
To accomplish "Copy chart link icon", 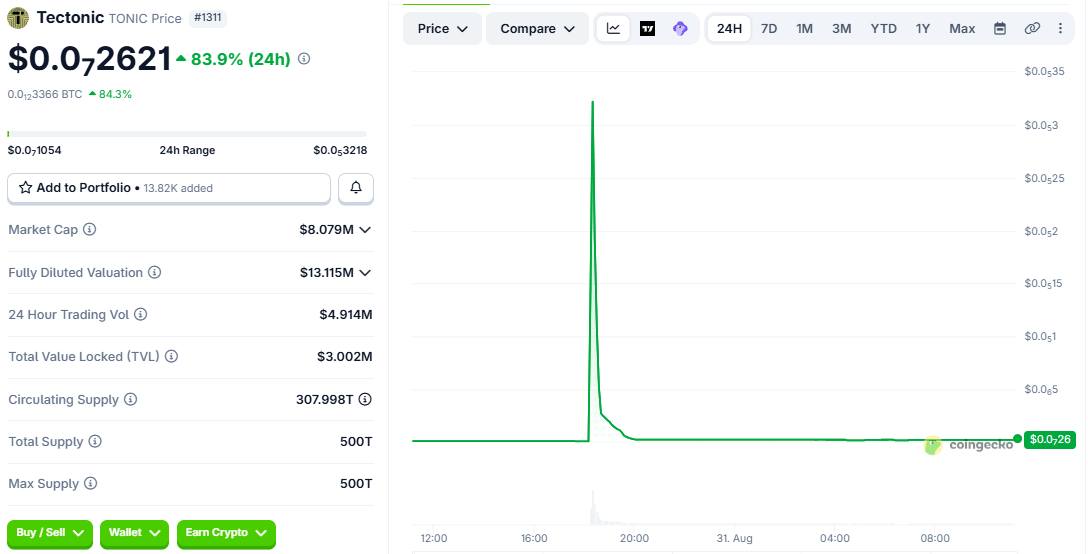I will [1032, 28].
